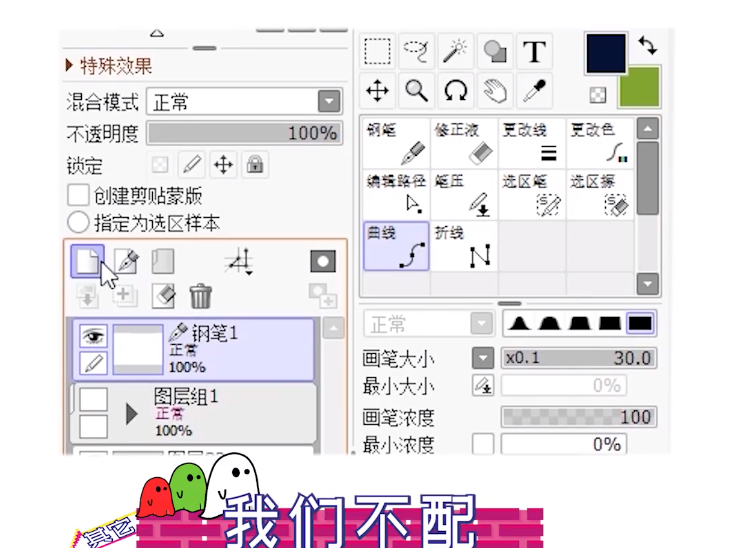Screen dimensions: 740x548
Task: Open the 混合模式 dropdown
Action: tap(329, 101)
